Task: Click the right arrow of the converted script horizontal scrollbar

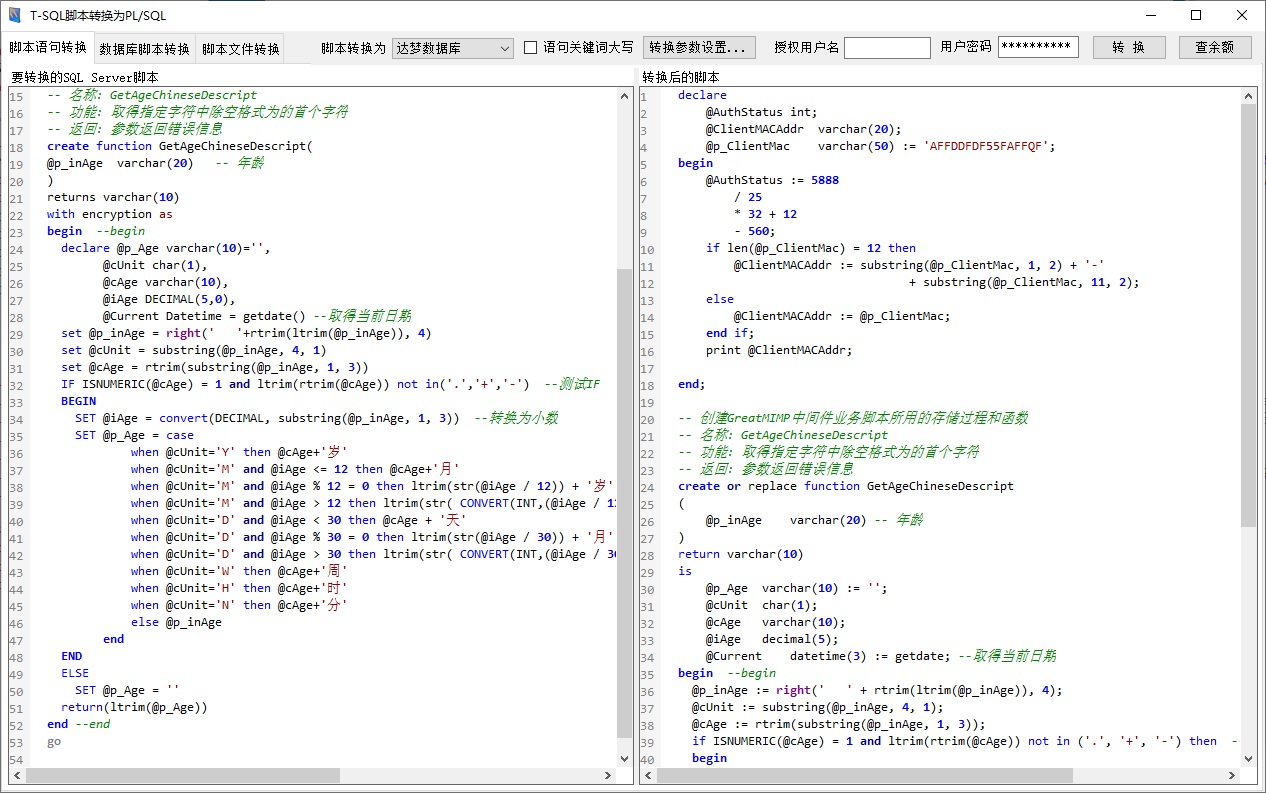Action: click(1232, 775)
